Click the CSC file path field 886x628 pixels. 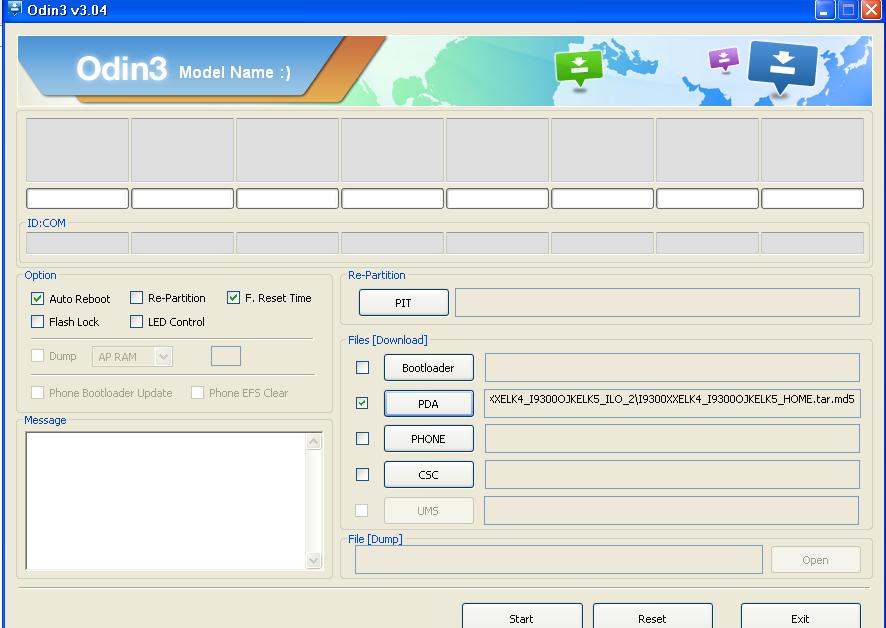click(672, 474)
